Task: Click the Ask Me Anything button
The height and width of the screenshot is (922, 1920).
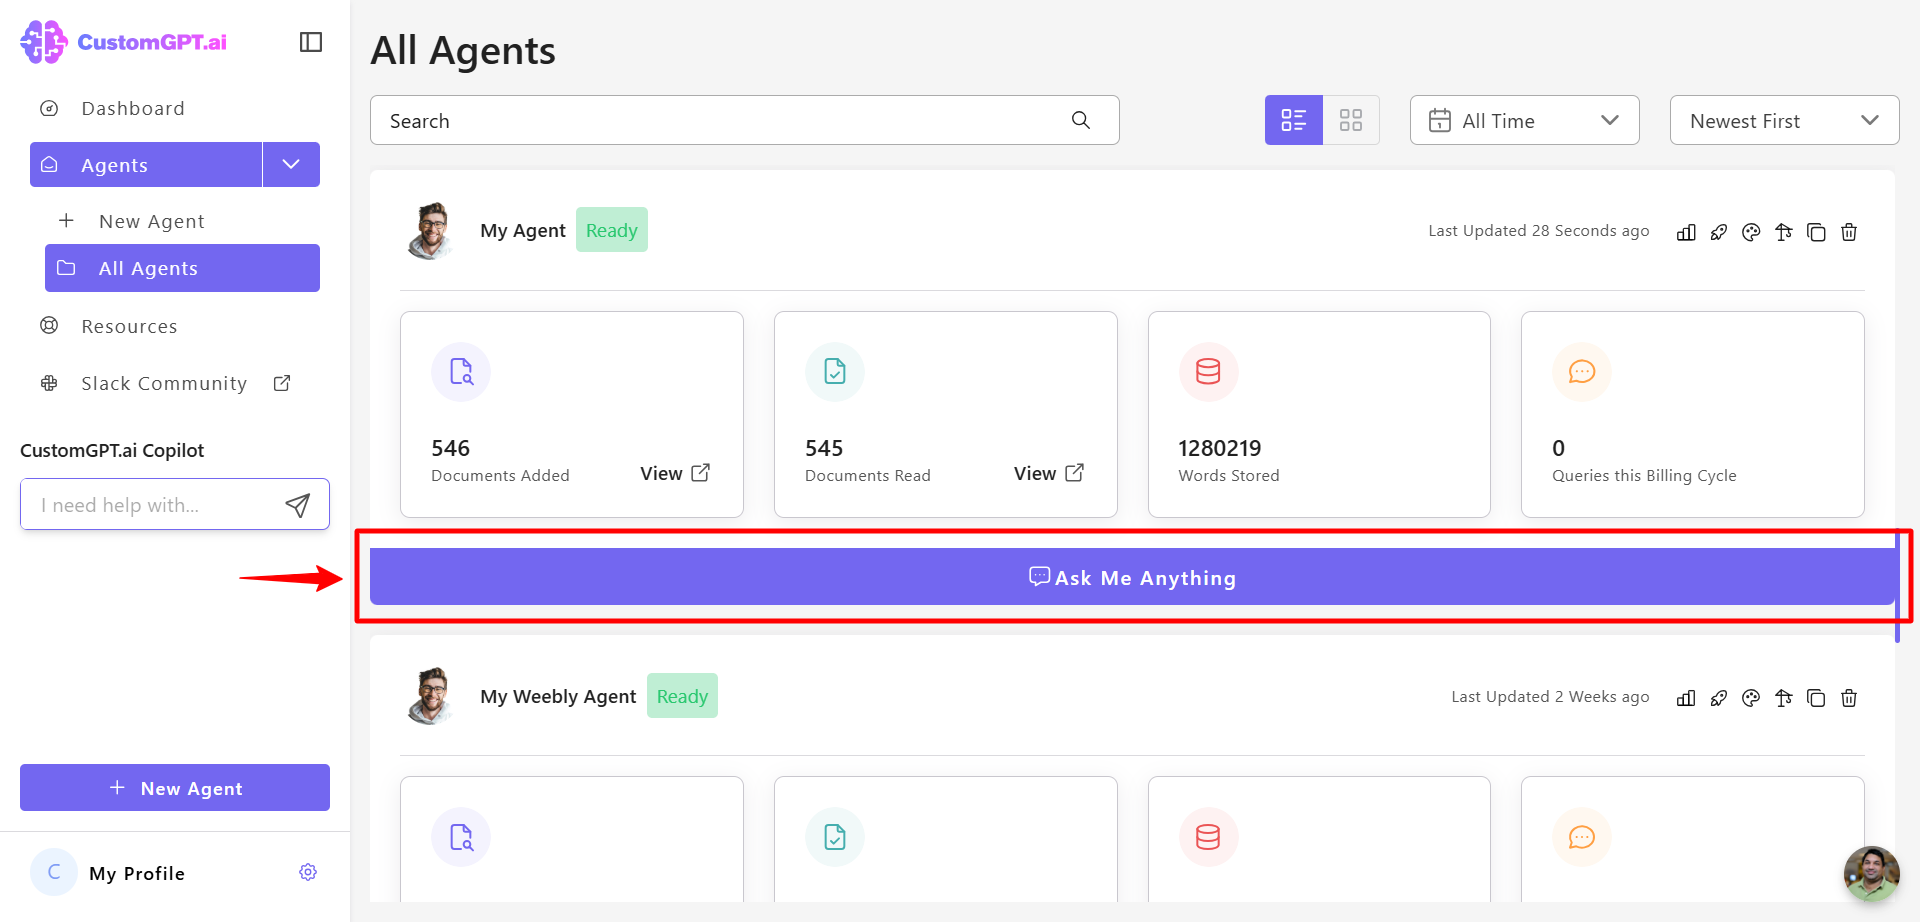Action: pos(1132,577)
